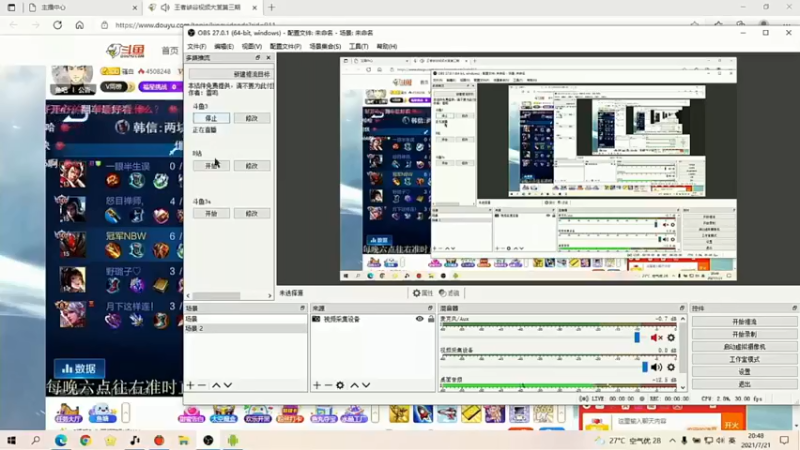Float the Scenes dock panel
Viewport: 800px width, 450px height.
click(x=303, y=308)
